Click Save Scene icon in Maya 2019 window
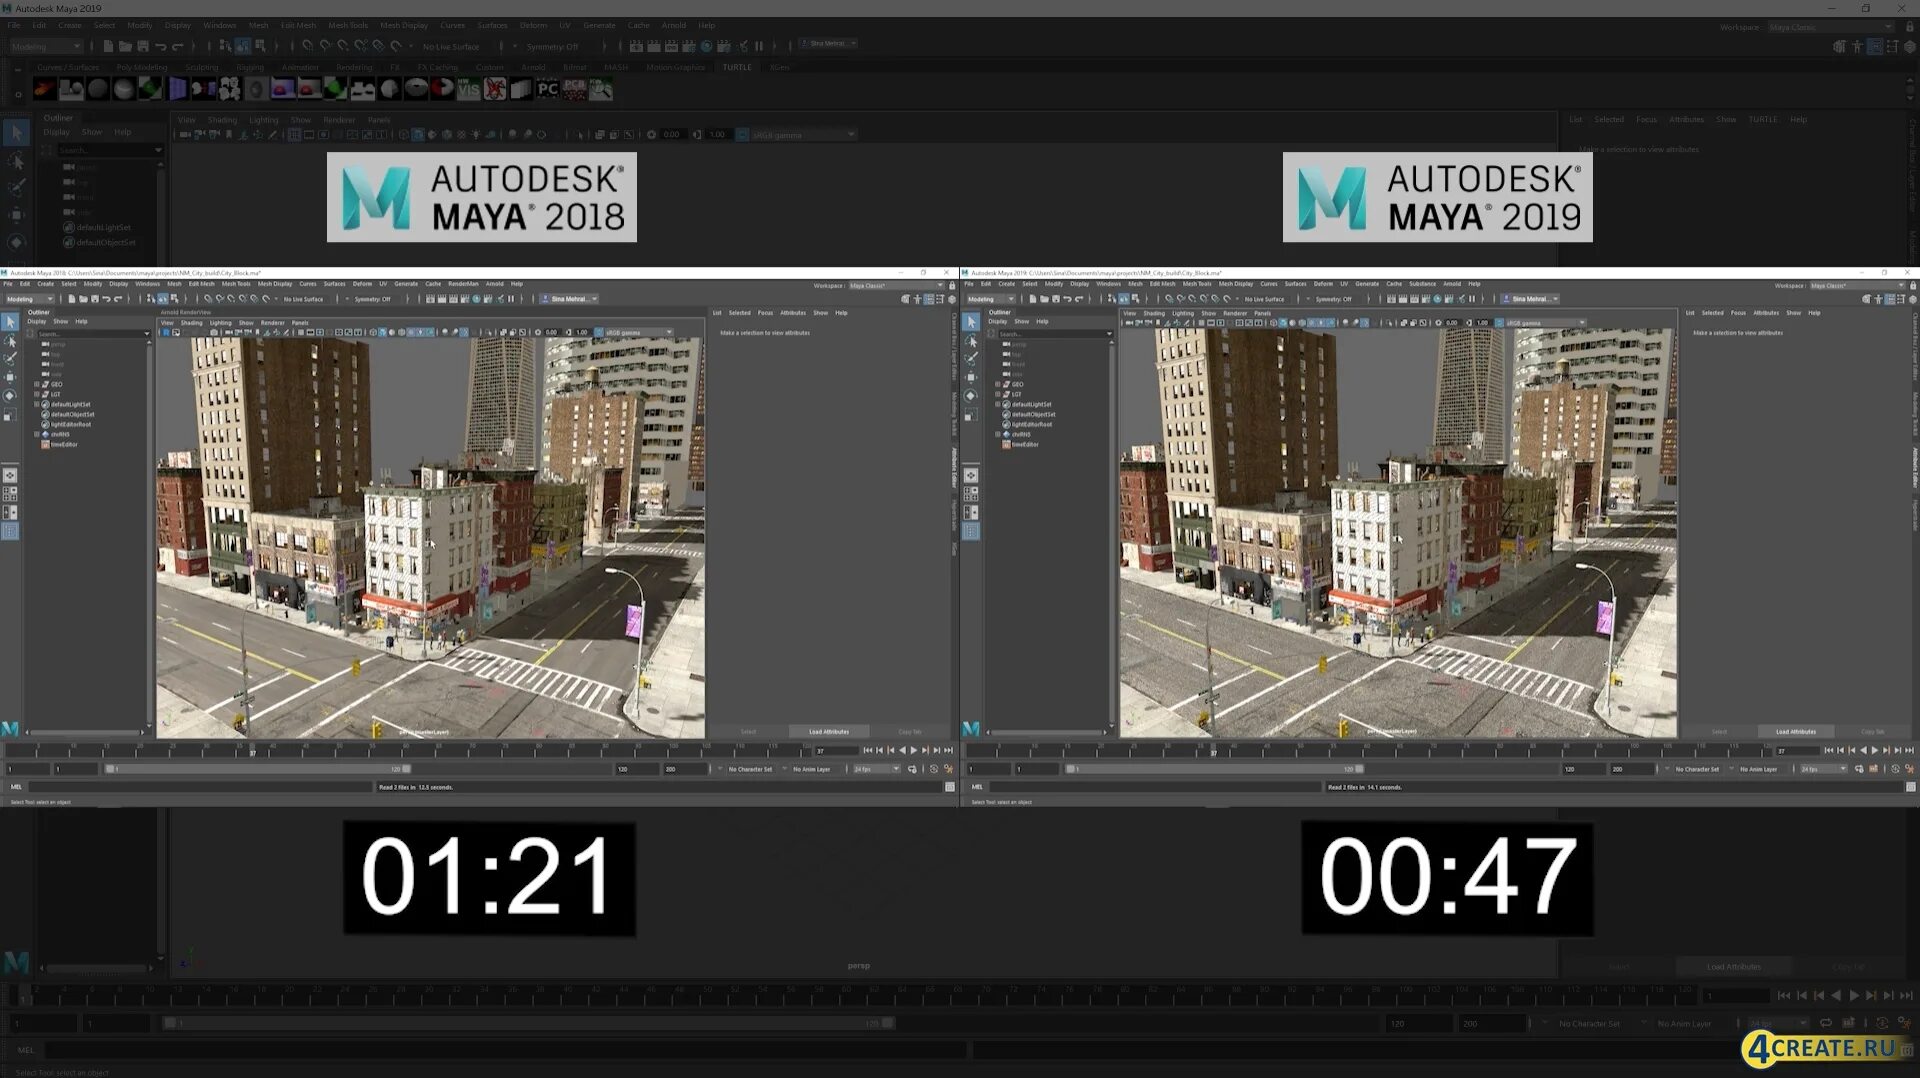This screenshot has width=1920, height=1078. pos(1055,299)
